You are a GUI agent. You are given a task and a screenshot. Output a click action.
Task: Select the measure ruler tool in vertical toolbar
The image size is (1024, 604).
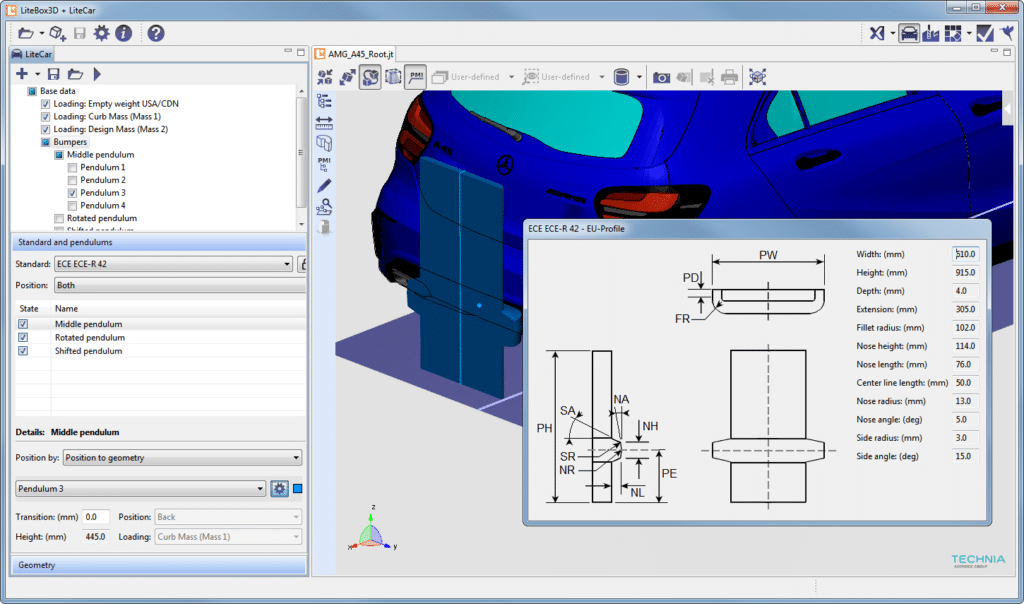point(324,122)
